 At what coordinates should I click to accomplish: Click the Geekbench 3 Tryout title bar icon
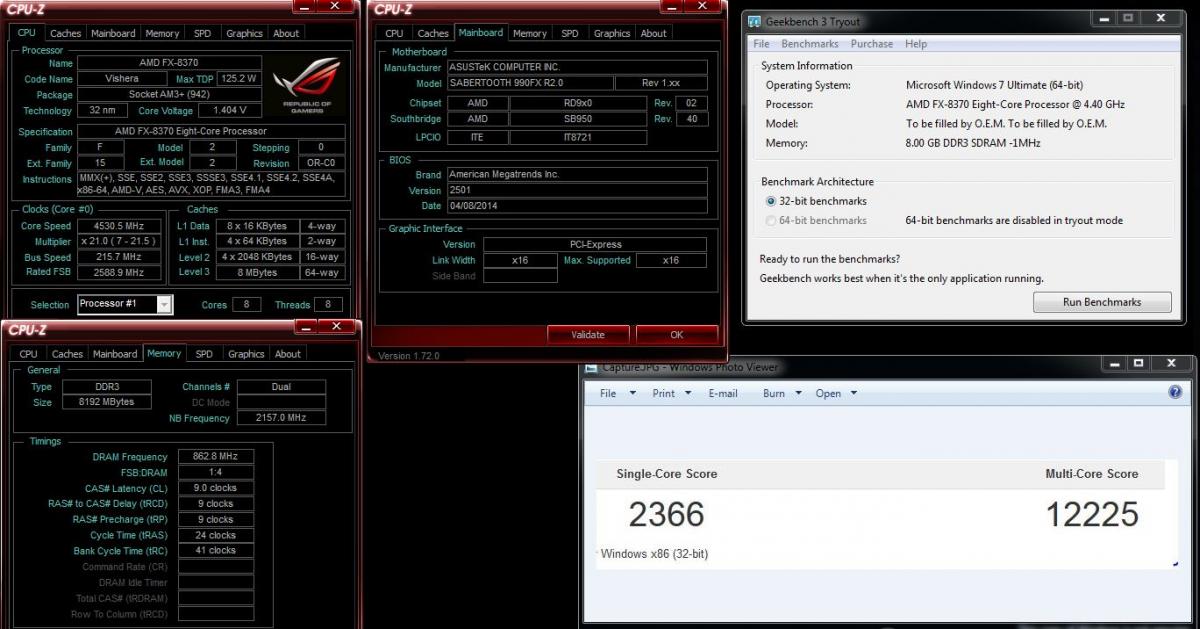[x=754, y=21]
